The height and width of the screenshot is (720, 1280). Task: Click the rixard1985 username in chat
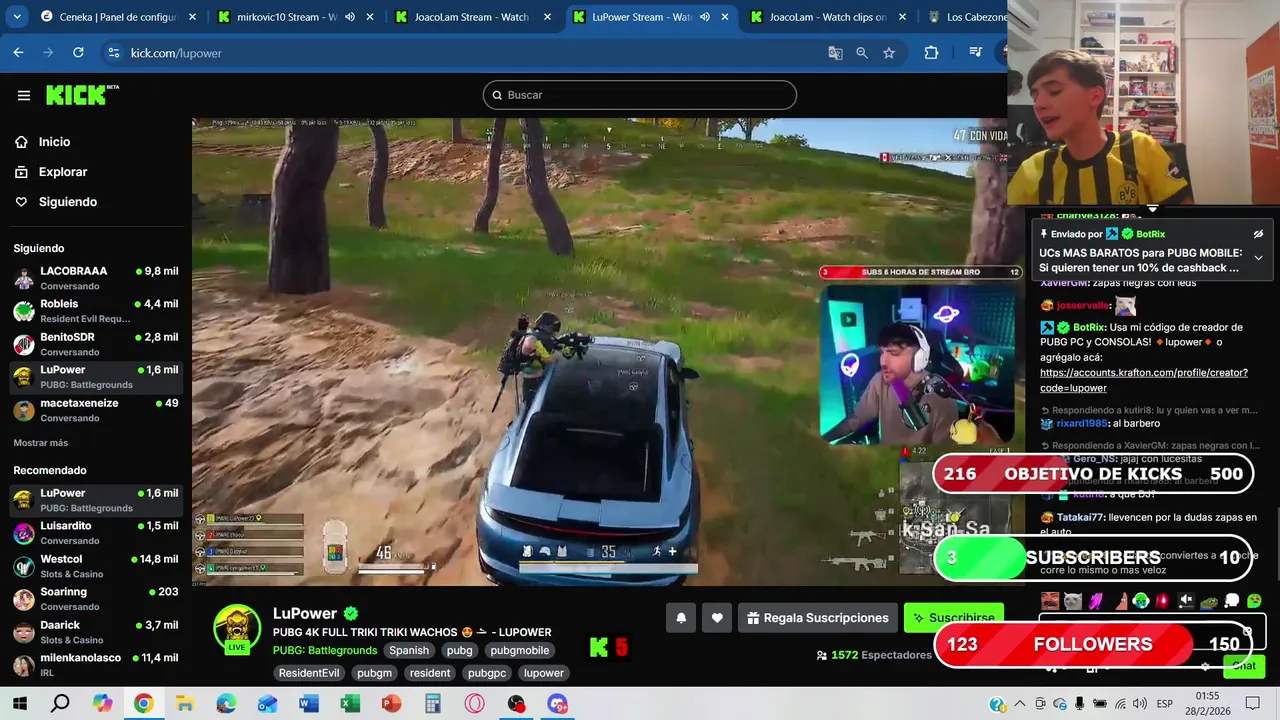pyautogui.click(x=1082, y=423)
